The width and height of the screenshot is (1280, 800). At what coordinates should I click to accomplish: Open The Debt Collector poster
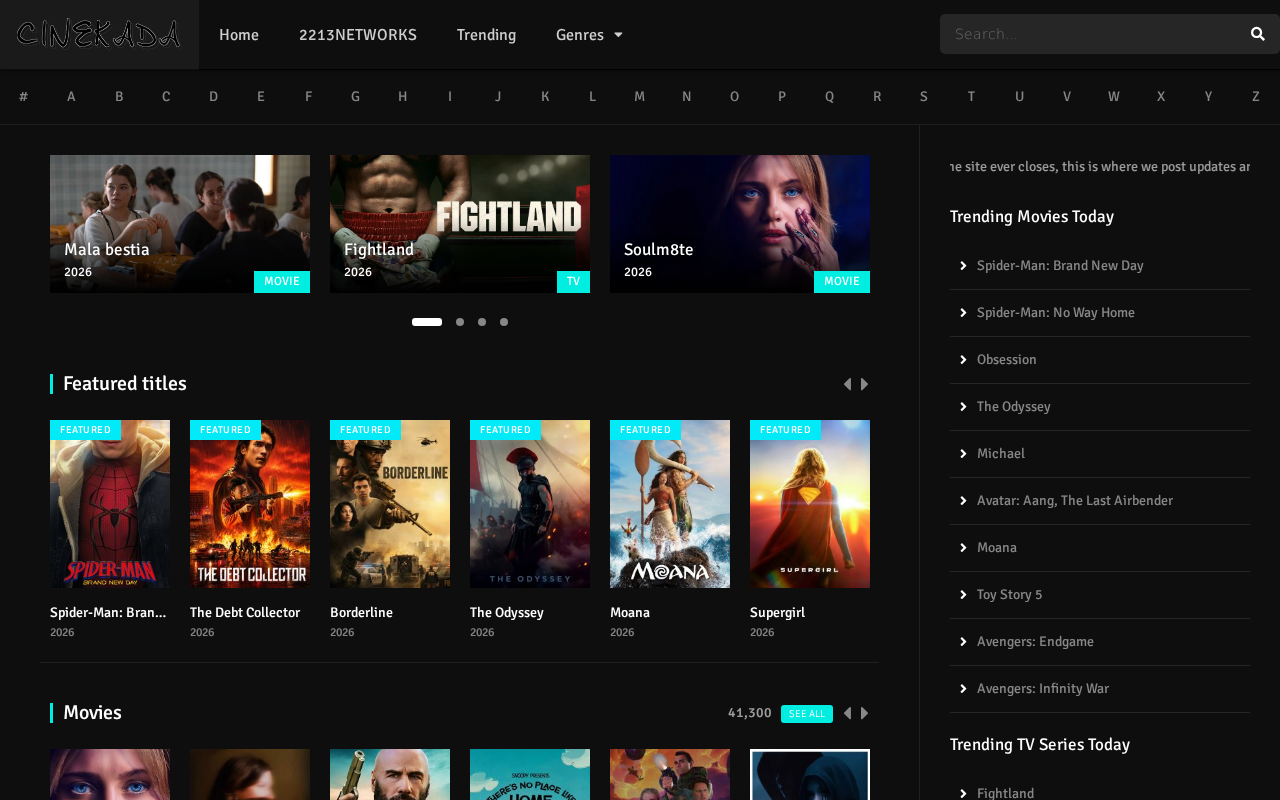click(250, 504)
